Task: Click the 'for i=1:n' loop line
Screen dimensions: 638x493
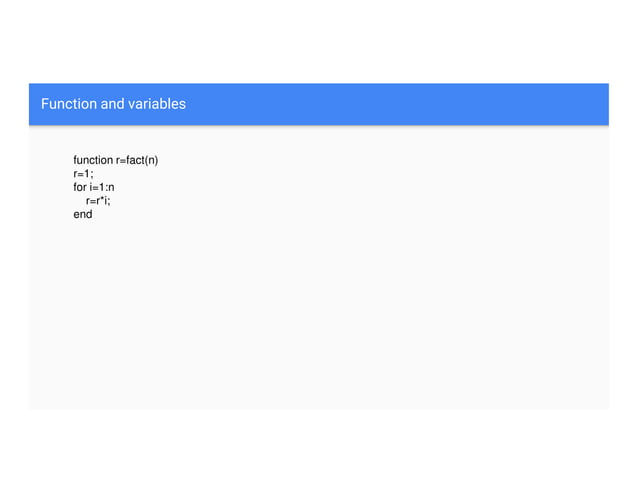Action: tap(94, 187)
